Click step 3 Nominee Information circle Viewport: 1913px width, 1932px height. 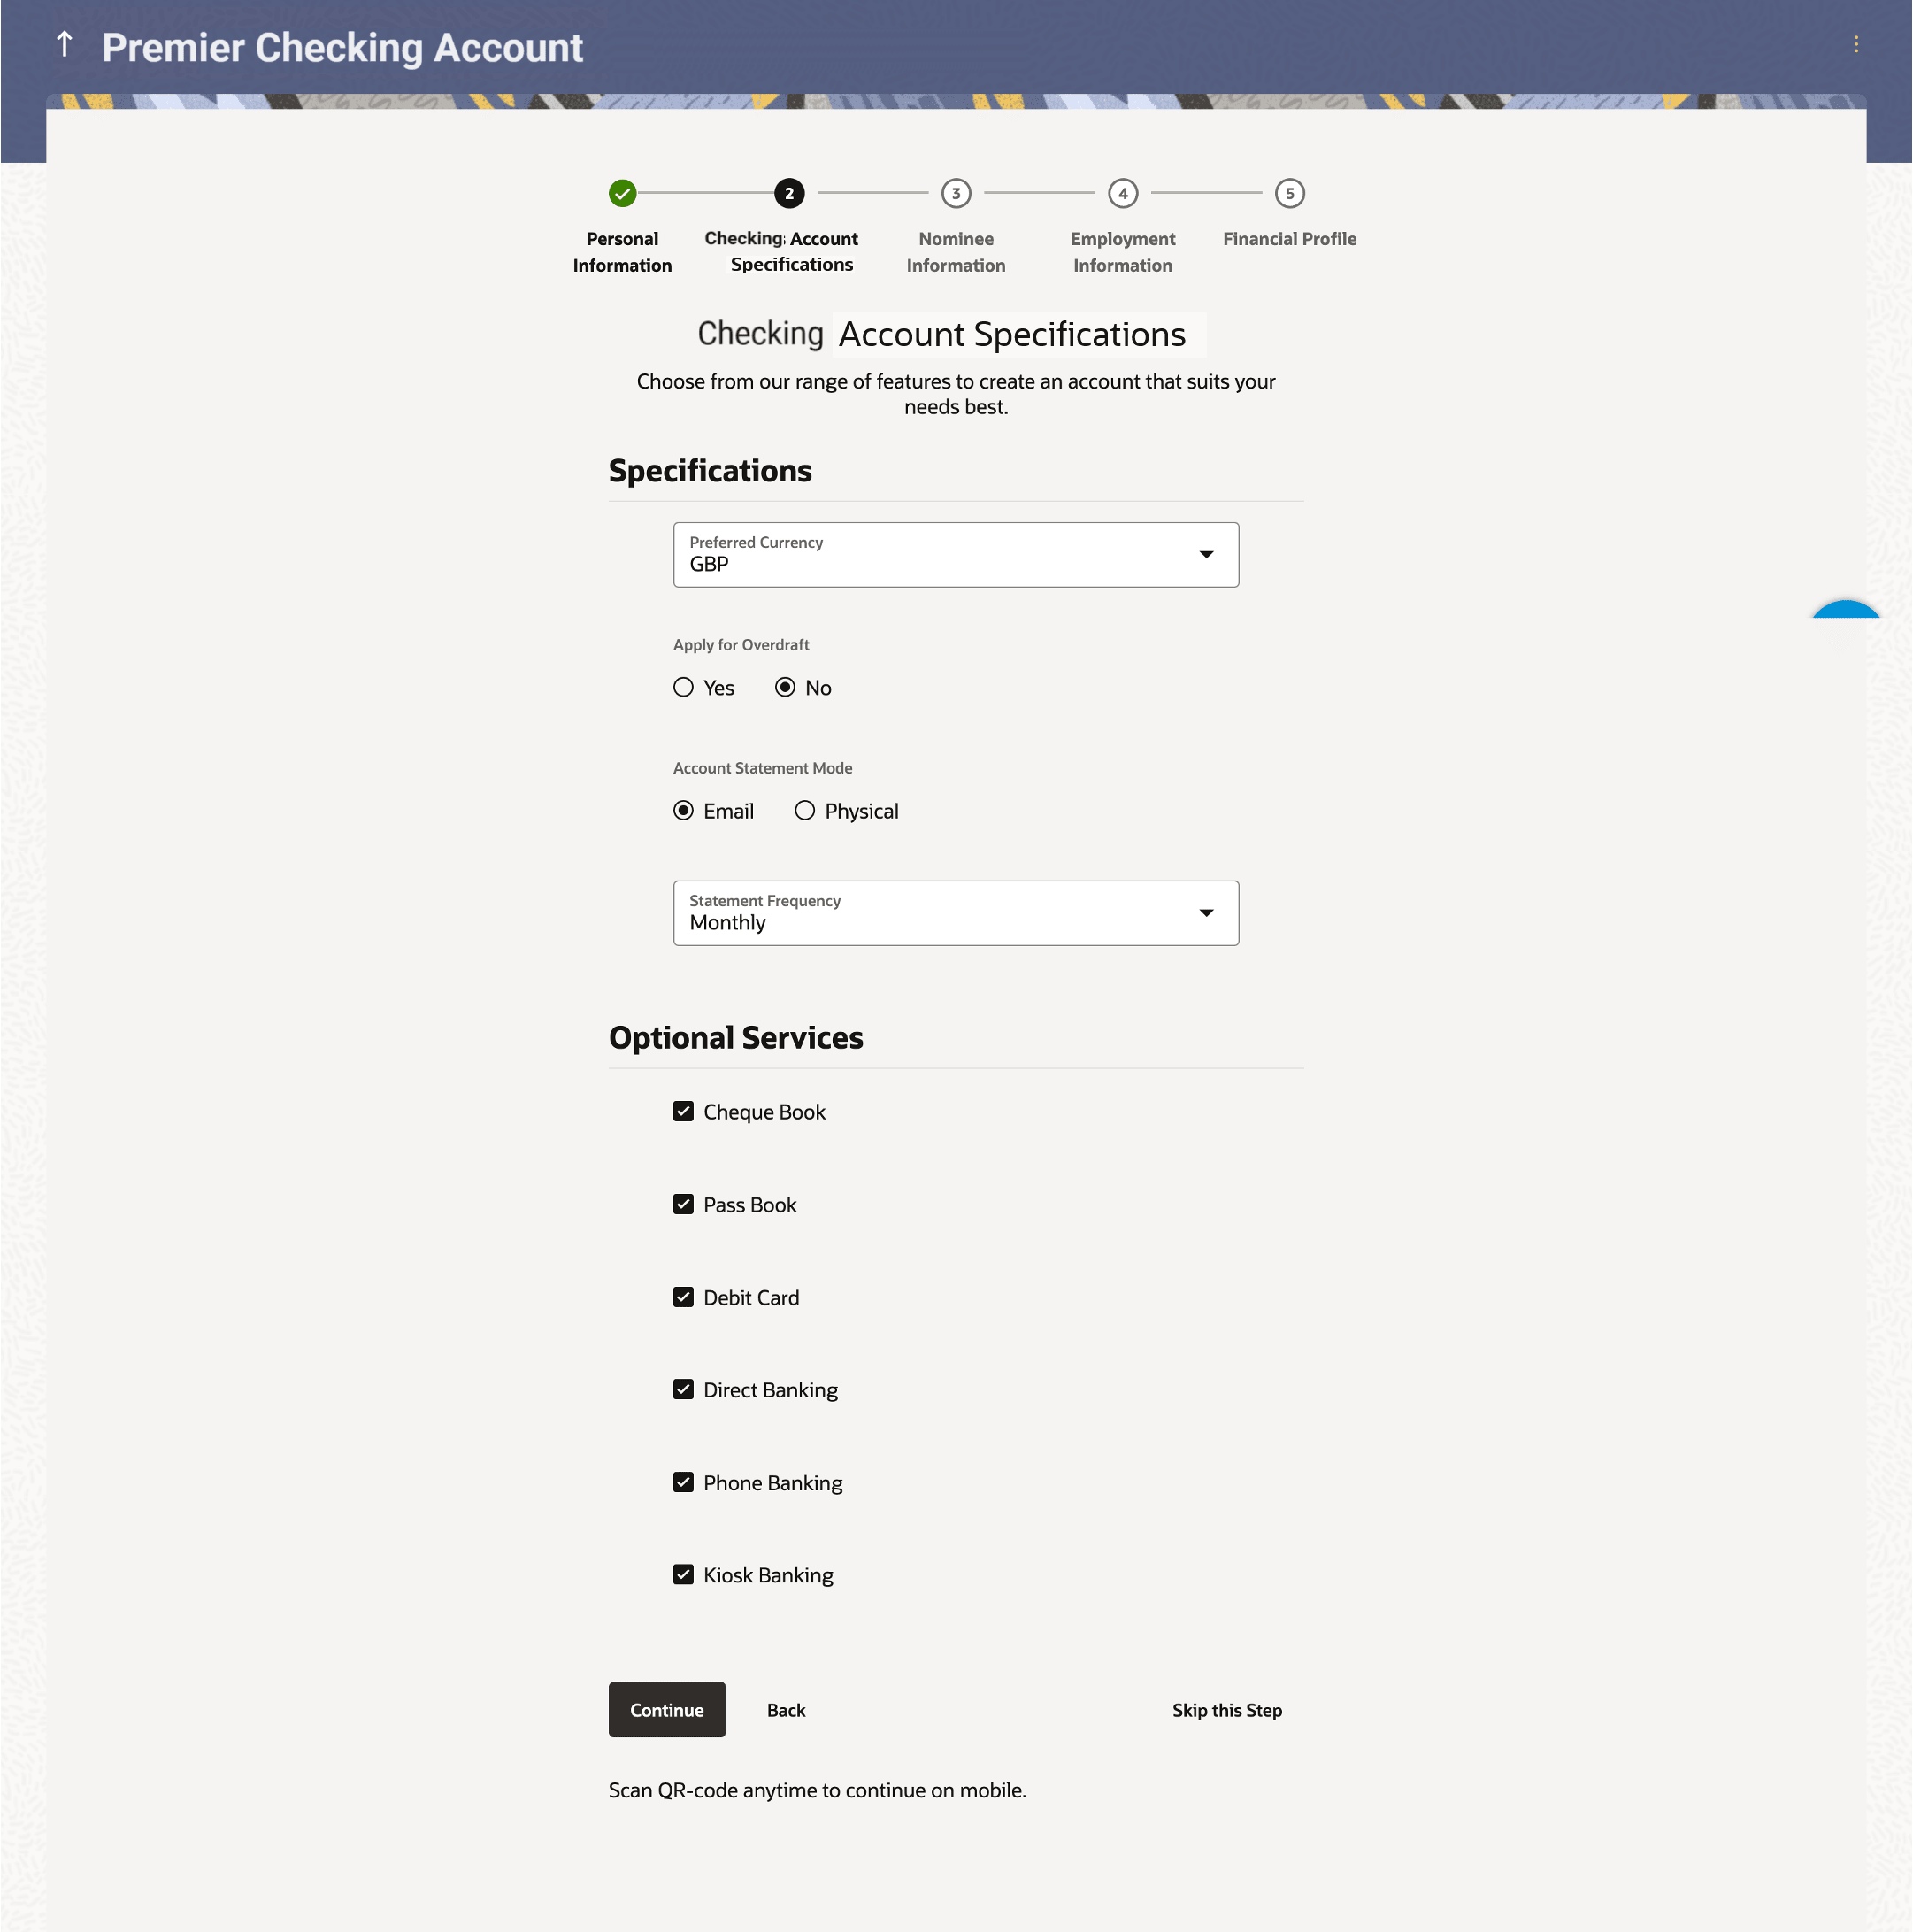click(x=955, y=193)
